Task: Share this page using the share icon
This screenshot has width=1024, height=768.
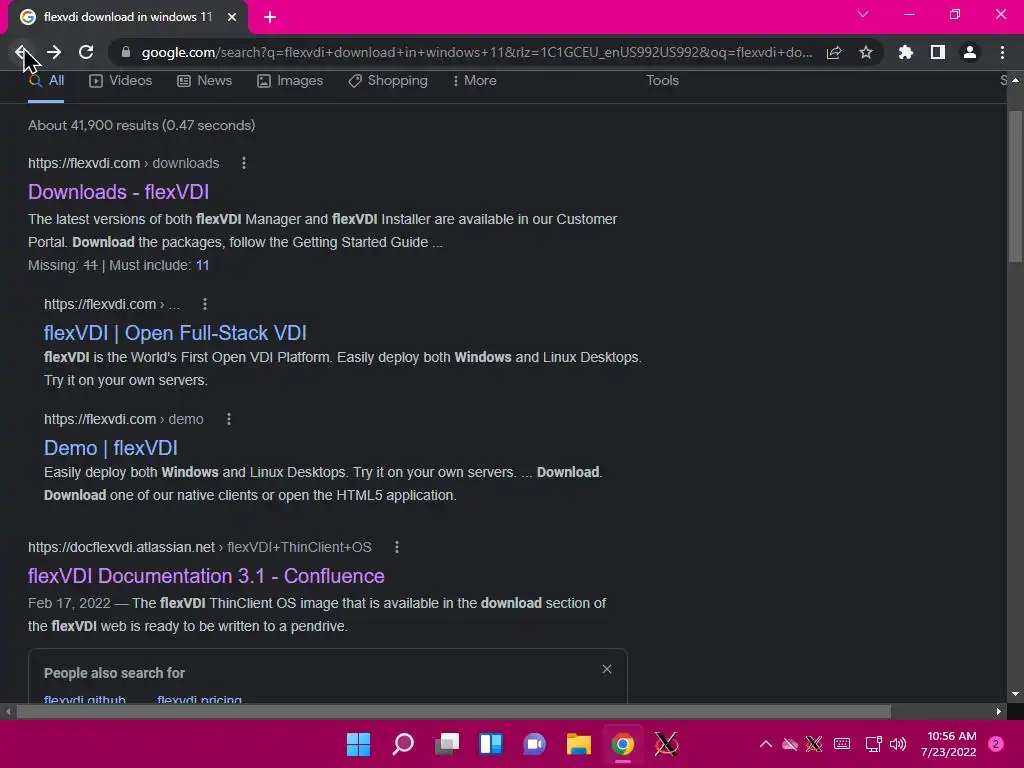Action: click(834, 52)
